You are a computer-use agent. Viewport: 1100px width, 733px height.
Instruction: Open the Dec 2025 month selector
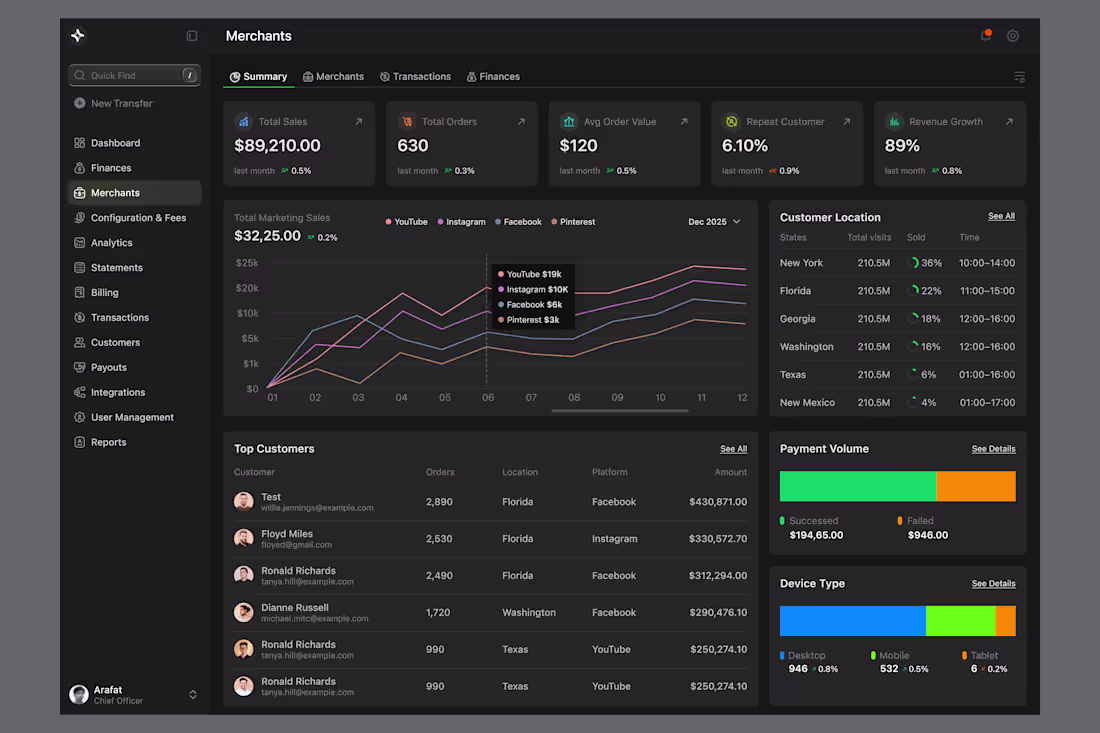click(713, 221)
